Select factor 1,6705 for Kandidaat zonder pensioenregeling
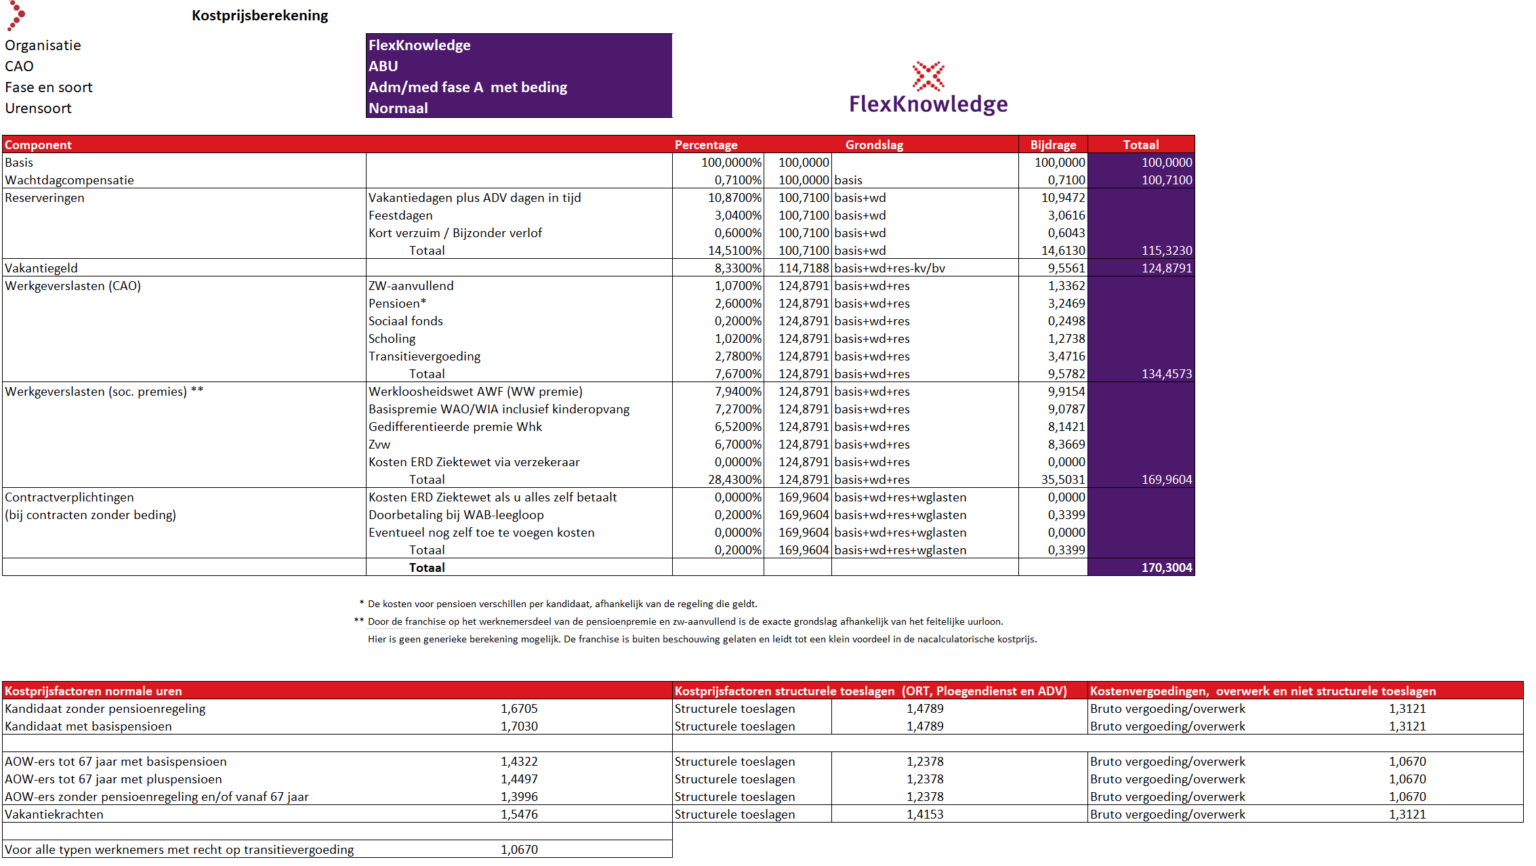The image size is (1536, 866). coord(519,709)
